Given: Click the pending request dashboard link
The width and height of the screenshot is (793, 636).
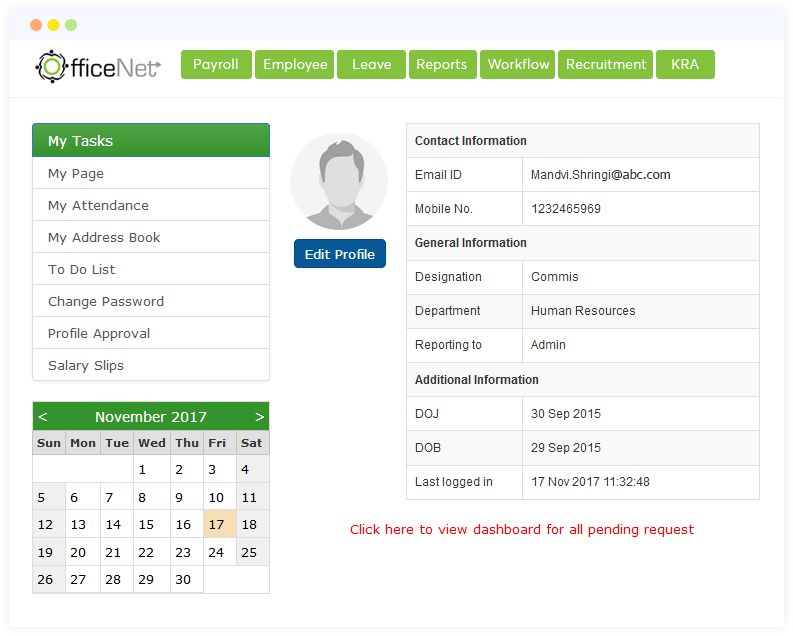Looking at the screenshot, I should pos(521,529).
